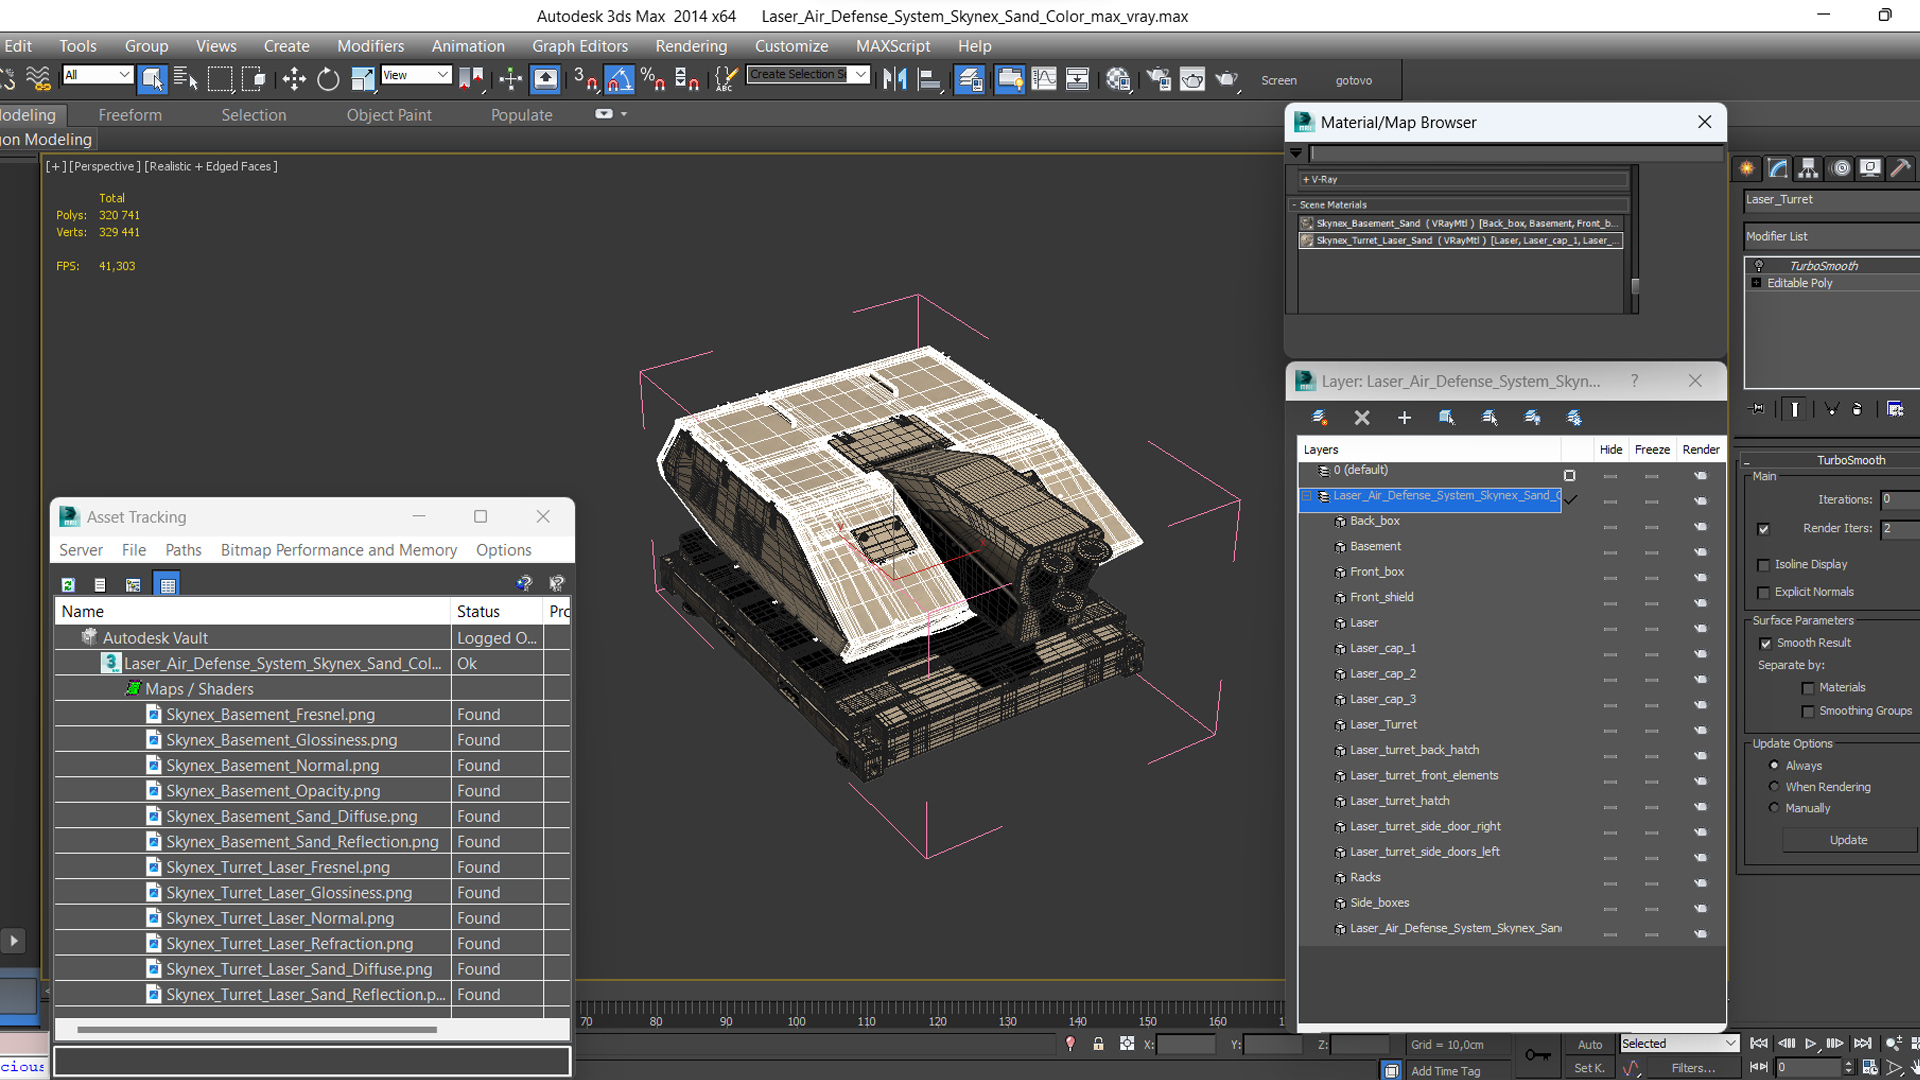Choose the Select and Scale tool
The height and width of the screenshot is (1080, 1920).
362,79
